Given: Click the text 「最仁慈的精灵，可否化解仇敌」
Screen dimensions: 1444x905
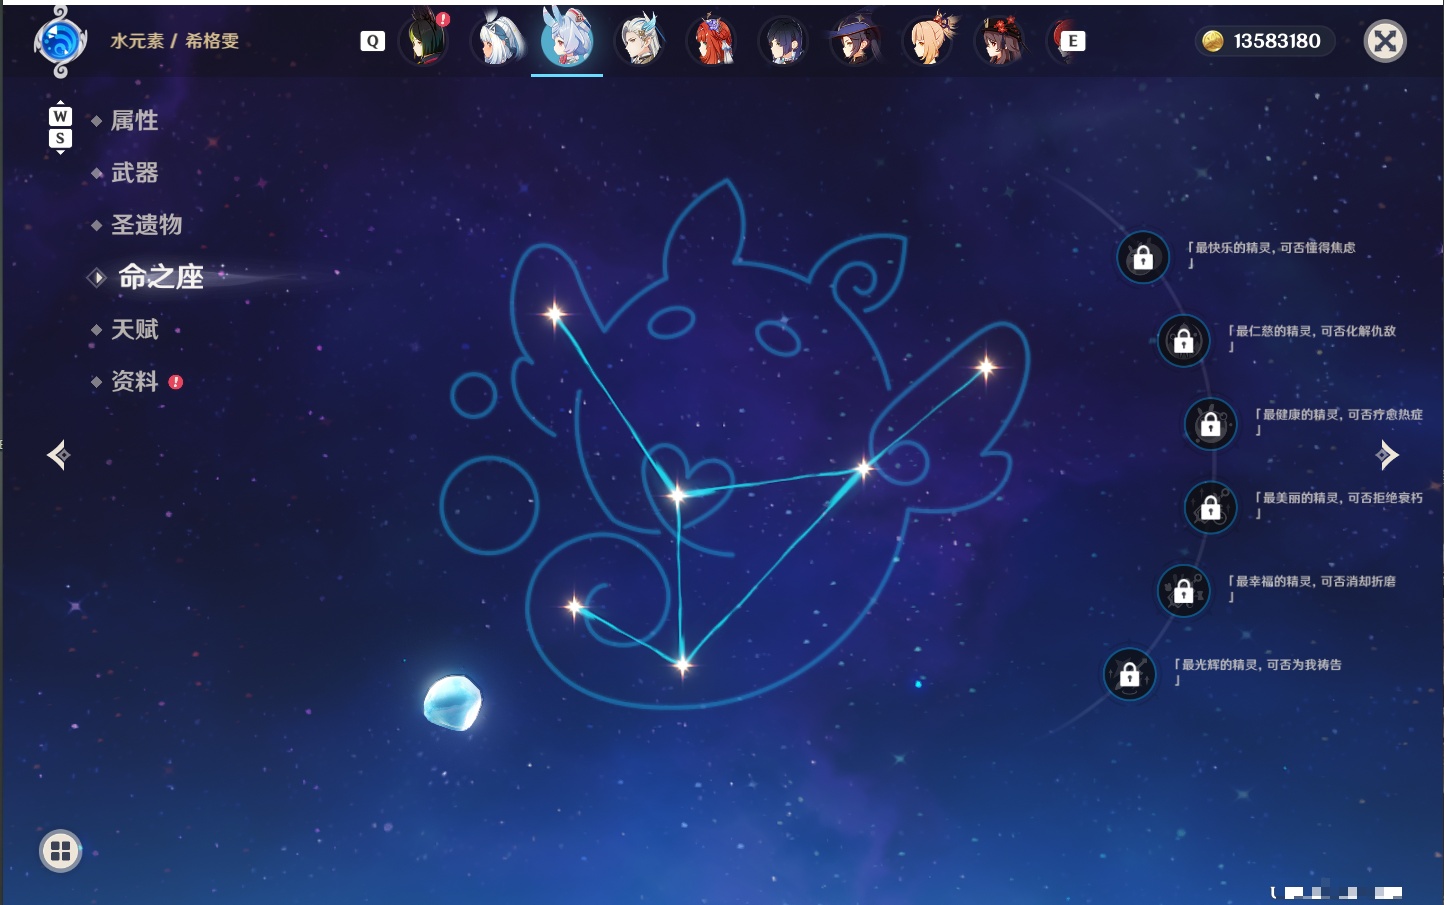Looking at the screenshot, I should click(x=1311, y=338).
